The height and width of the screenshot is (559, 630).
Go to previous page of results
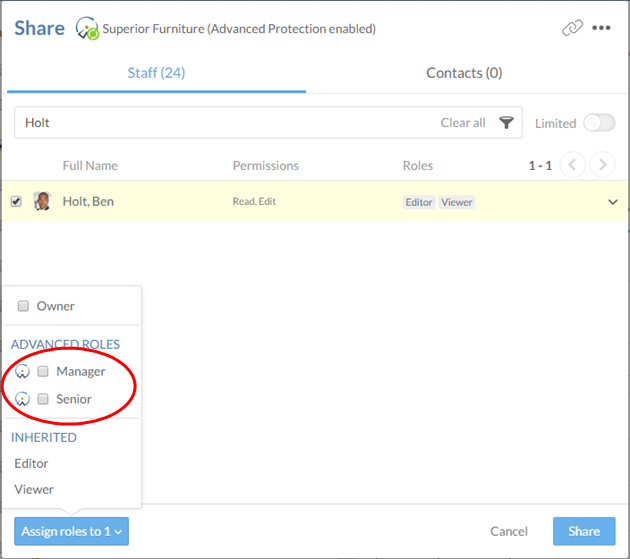tap(572, 165)
